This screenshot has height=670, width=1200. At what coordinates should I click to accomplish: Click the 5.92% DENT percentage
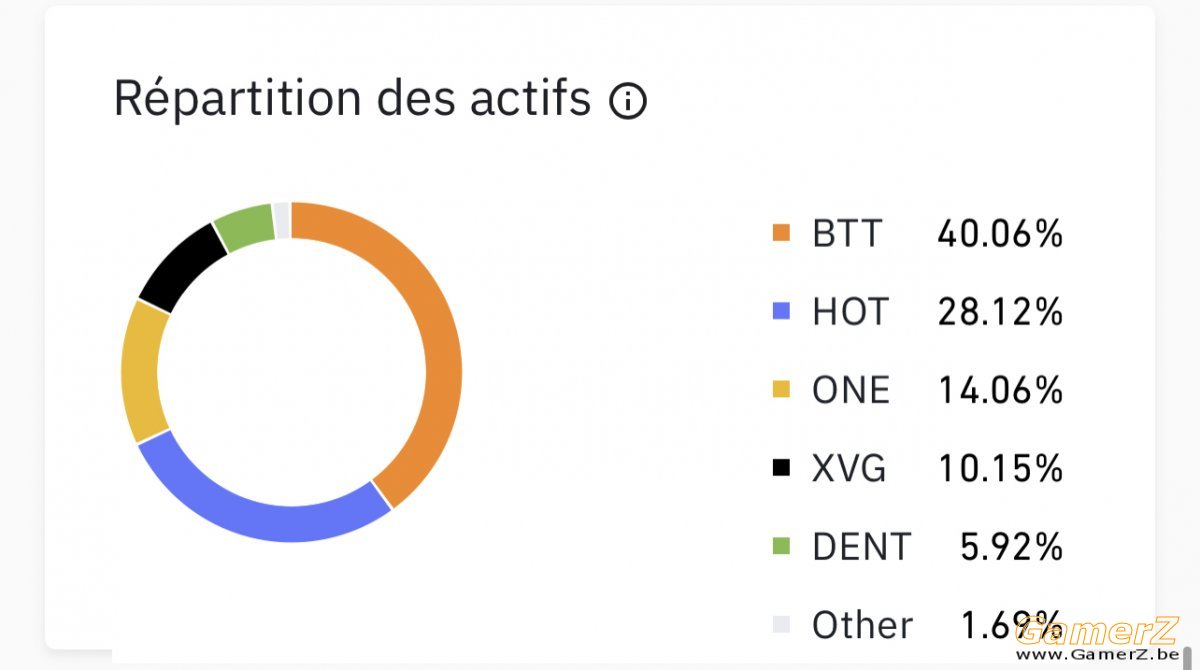[x=1011, y=547]
